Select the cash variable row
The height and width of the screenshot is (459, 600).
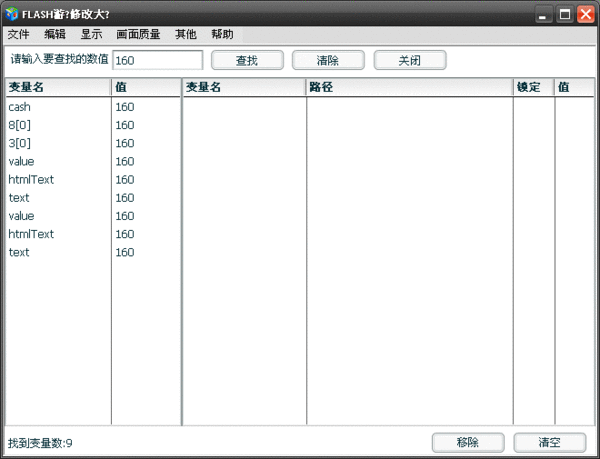(93, 107)
